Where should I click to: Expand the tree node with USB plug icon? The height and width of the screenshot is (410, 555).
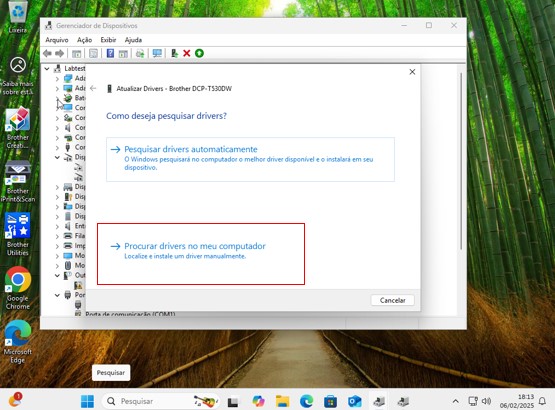click(x=57, y=147)
